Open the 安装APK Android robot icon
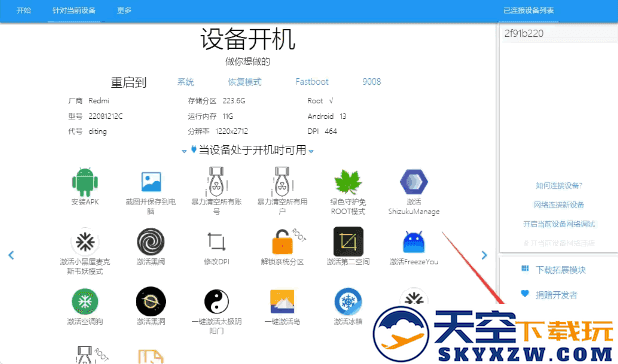Screen dimensions: 618x364 (x=85, y=182)
